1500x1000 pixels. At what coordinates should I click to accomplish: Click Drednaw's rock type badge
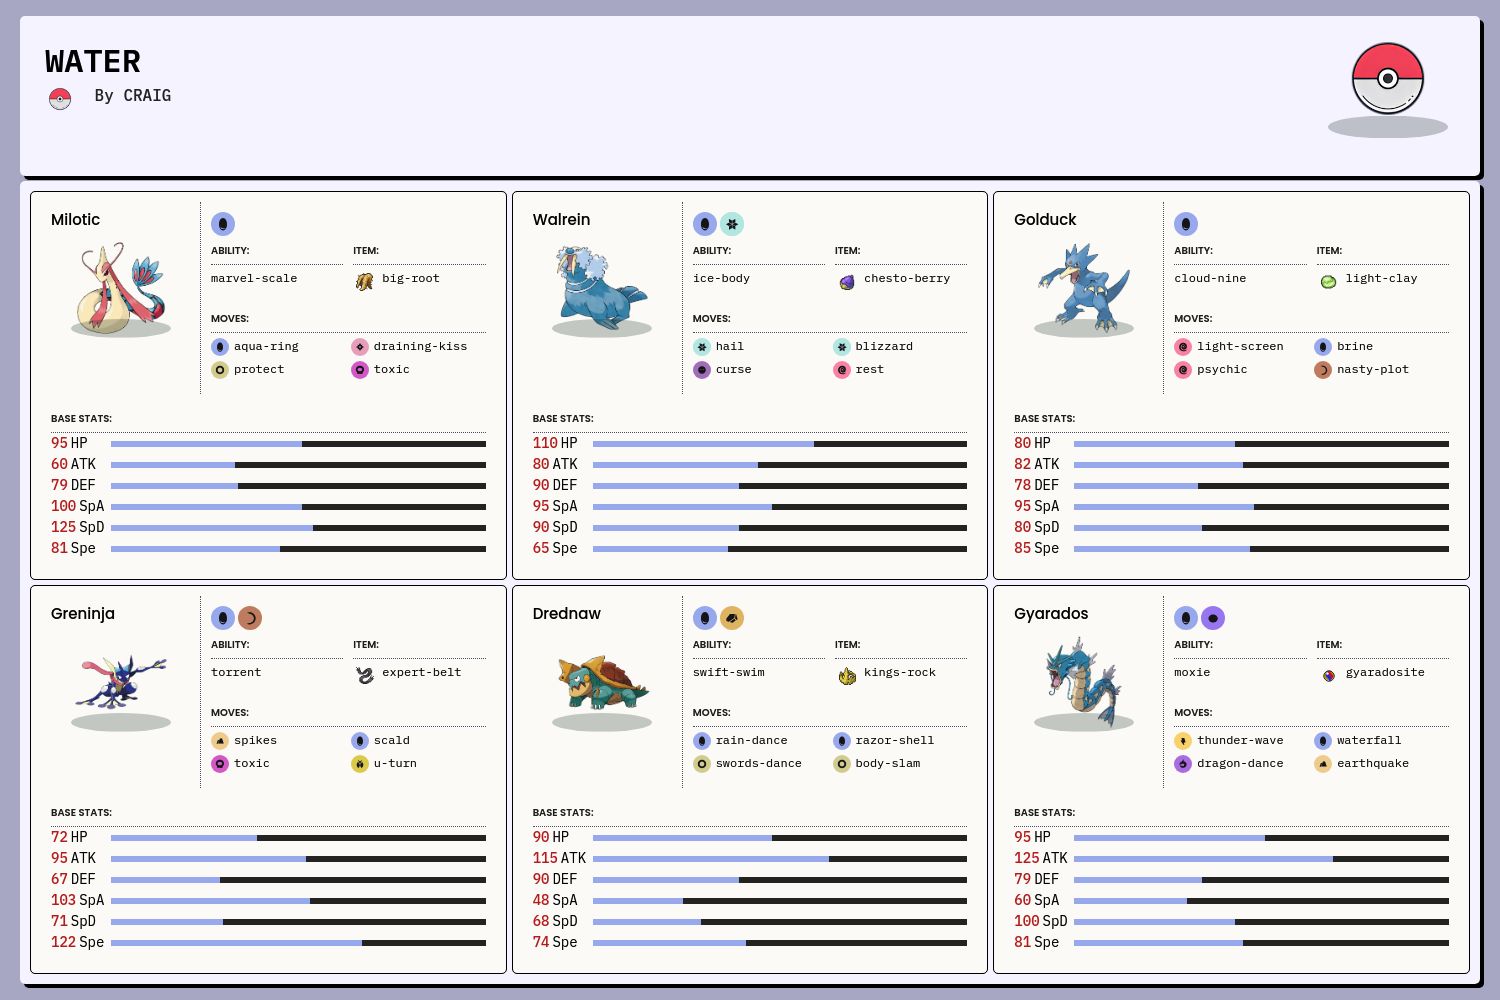coord(732,618)
